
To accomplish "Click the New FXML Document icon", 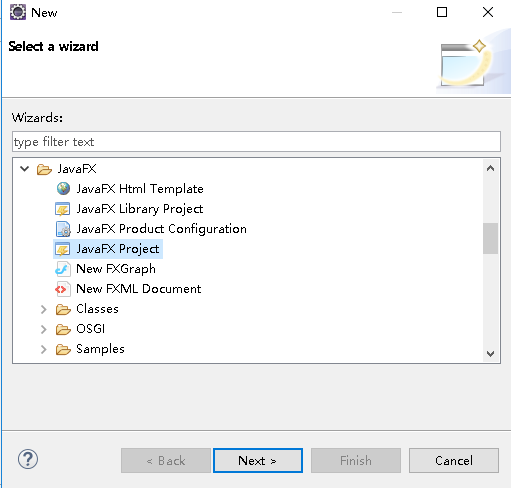I will tap(63, 289).
